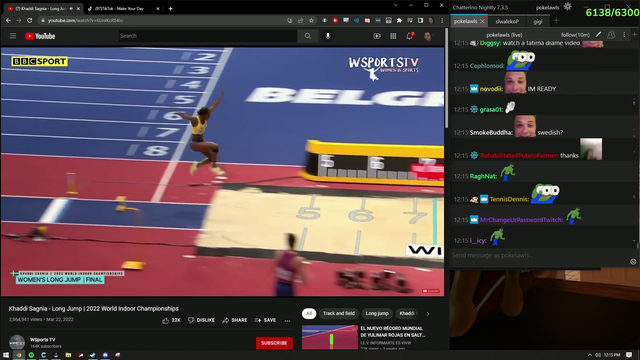Go to YouTube home via logo

pyautogui.click(x=40, y=36)
